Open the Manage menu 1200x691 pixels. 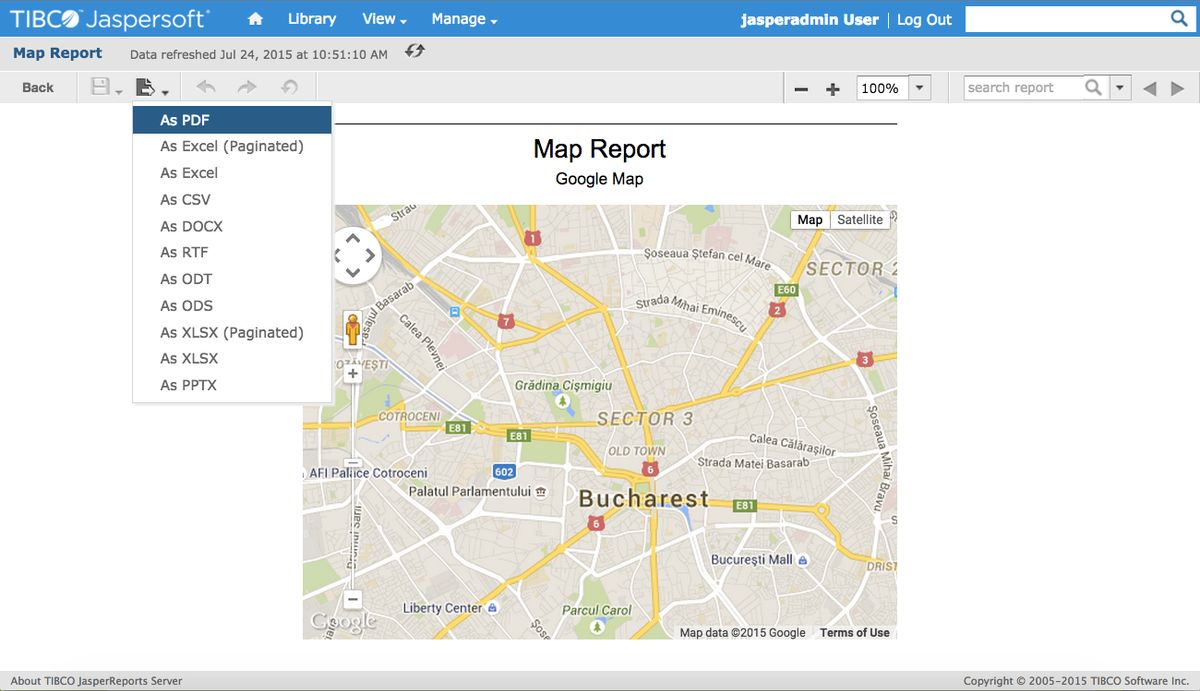click(458, 18)
